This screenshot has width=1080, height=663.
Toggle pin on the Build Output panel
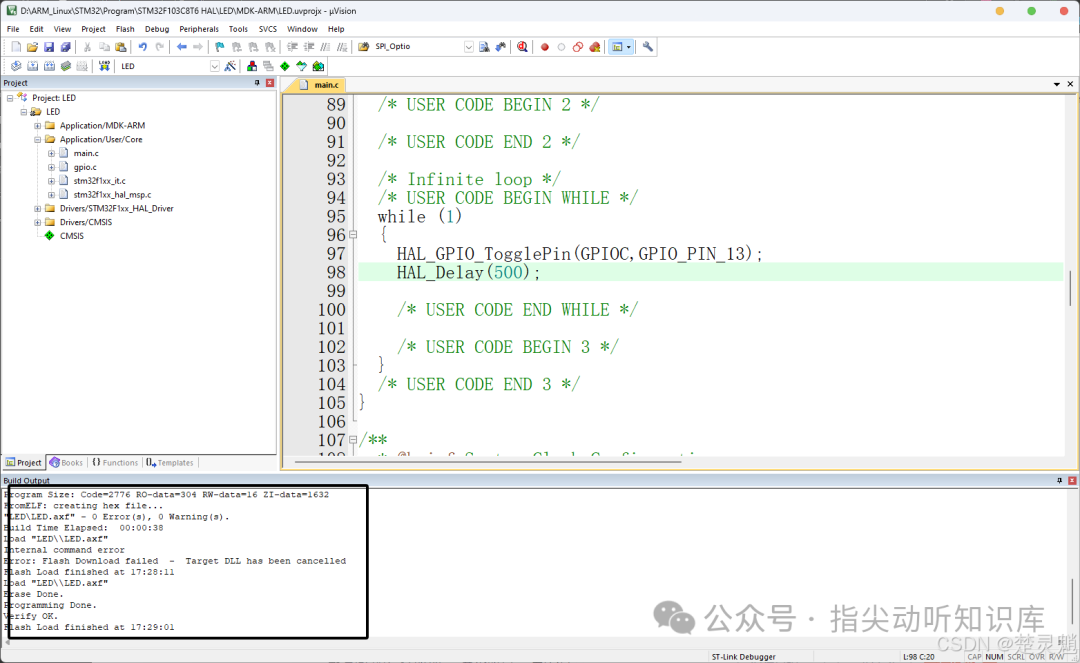click(x=1059, y=481)
